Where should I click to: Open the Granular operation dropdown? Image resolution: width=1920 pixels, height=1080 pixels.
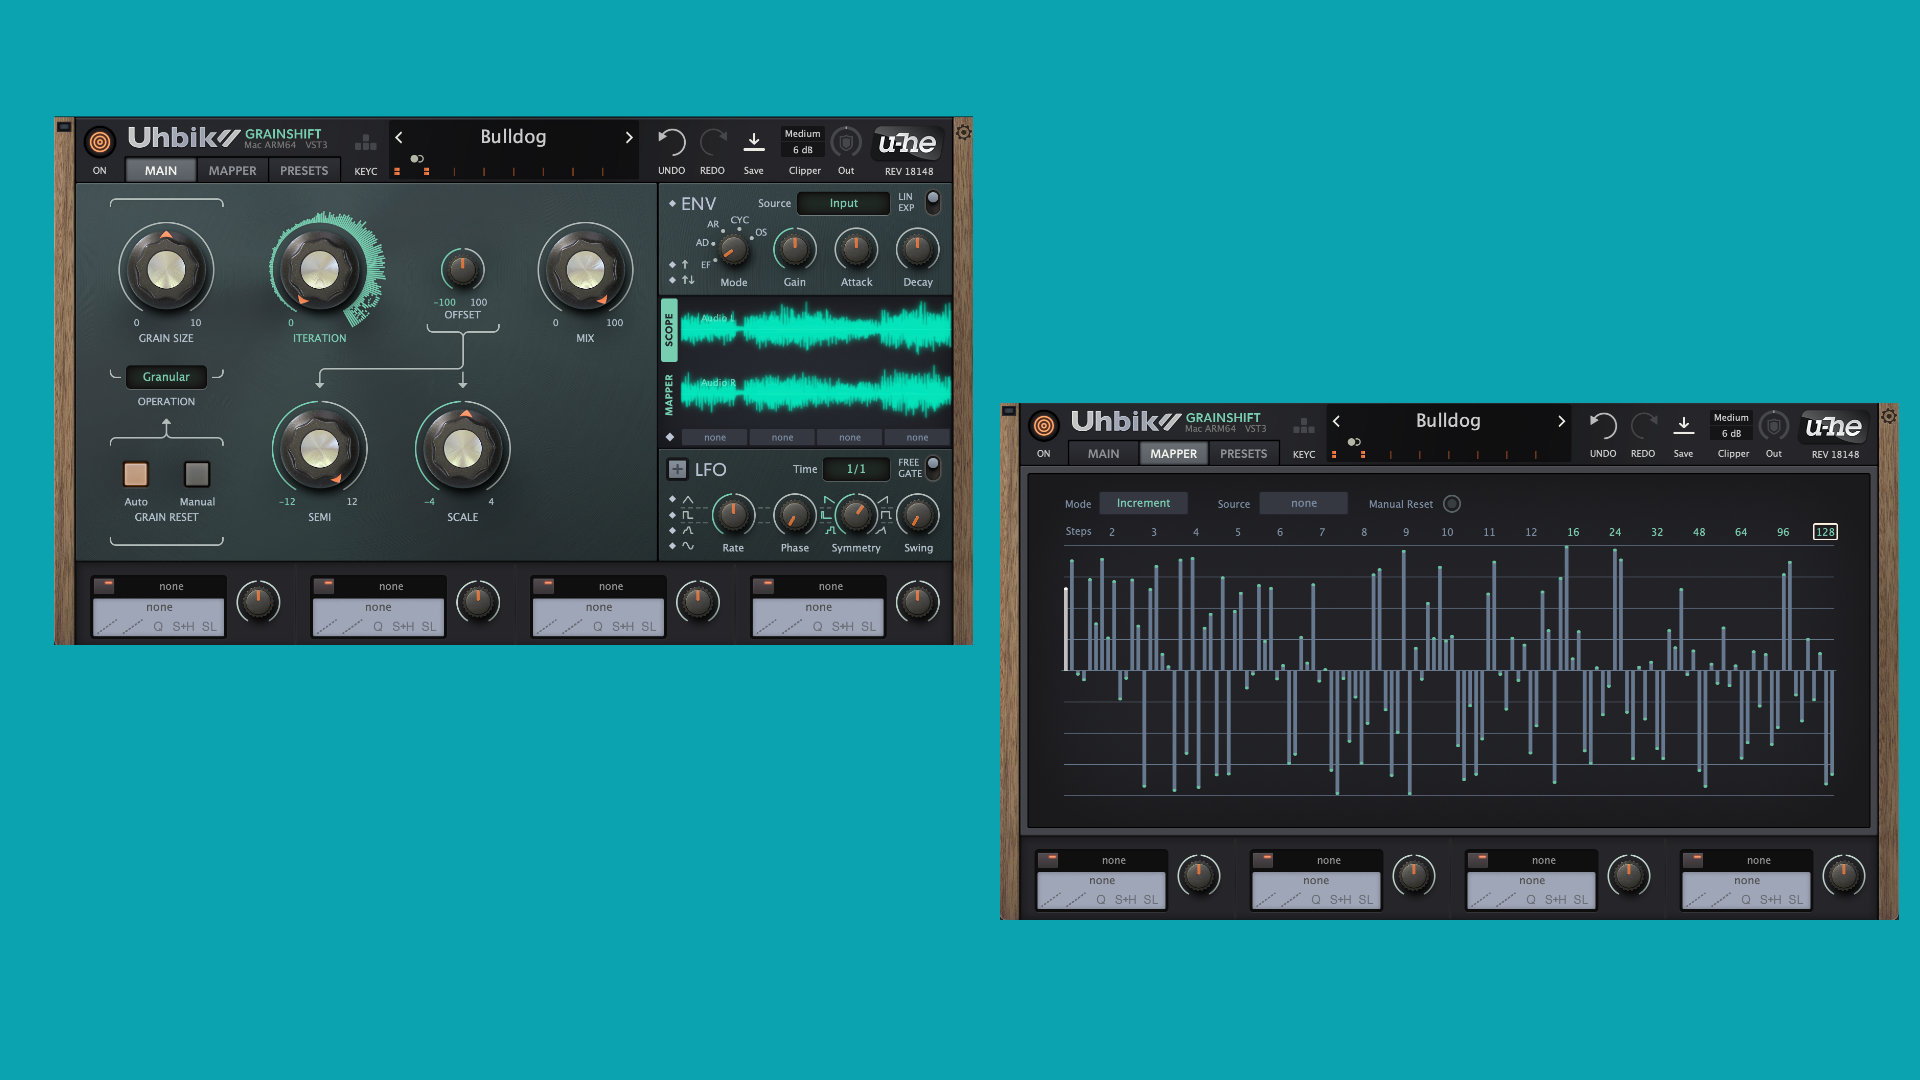(166, 377)
